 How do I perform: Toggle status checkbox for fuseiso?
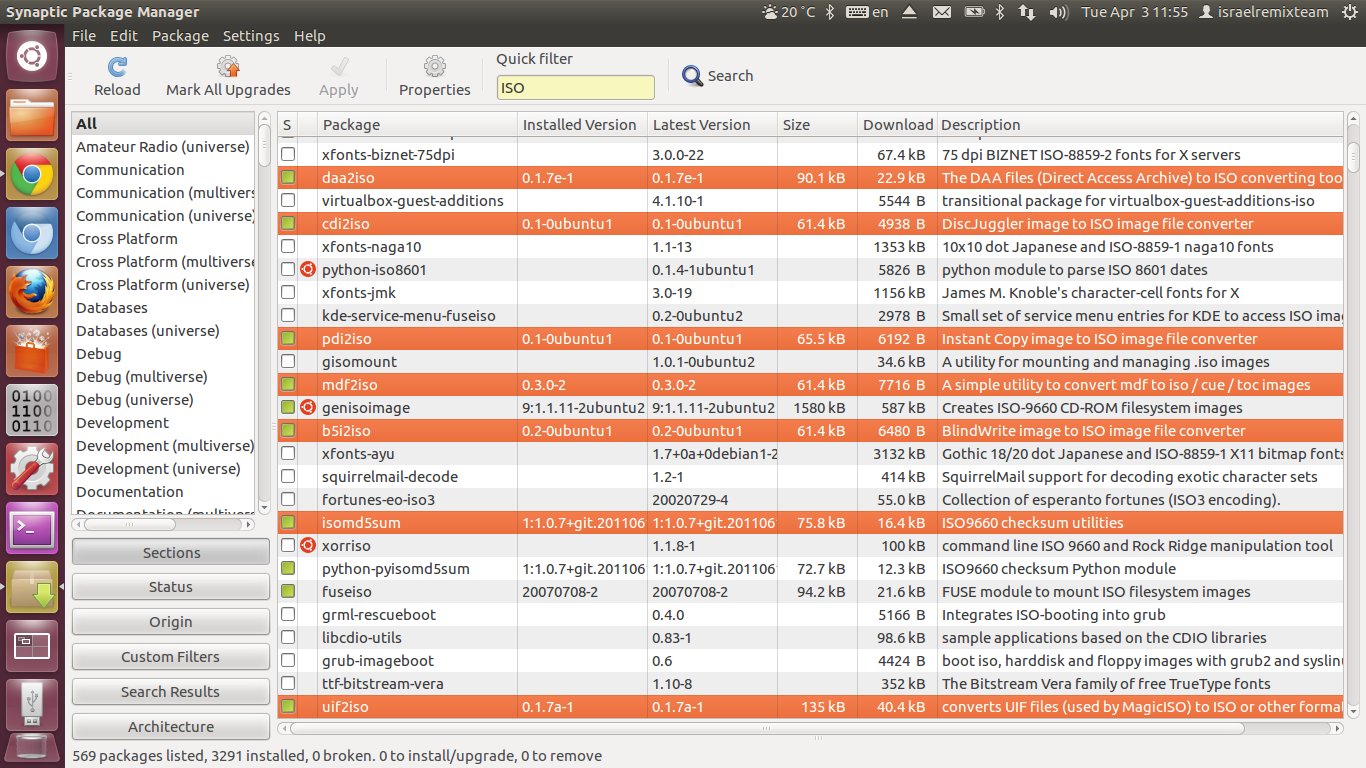(x=288, y=591)
